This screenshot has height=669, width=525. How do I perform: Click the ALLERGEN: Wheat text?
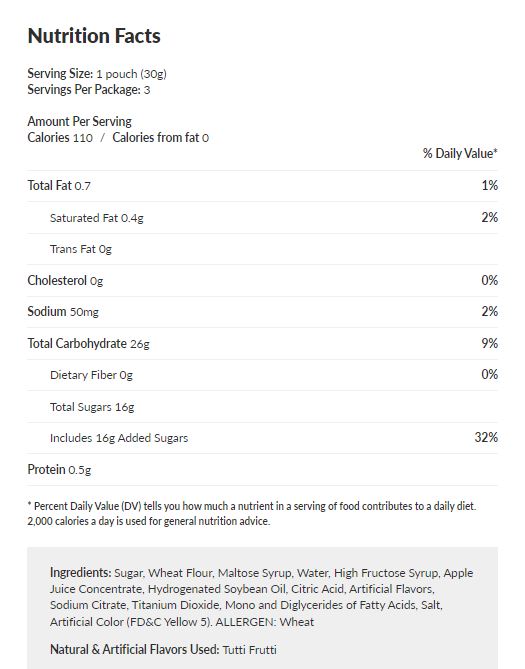(x=265, y=622)
